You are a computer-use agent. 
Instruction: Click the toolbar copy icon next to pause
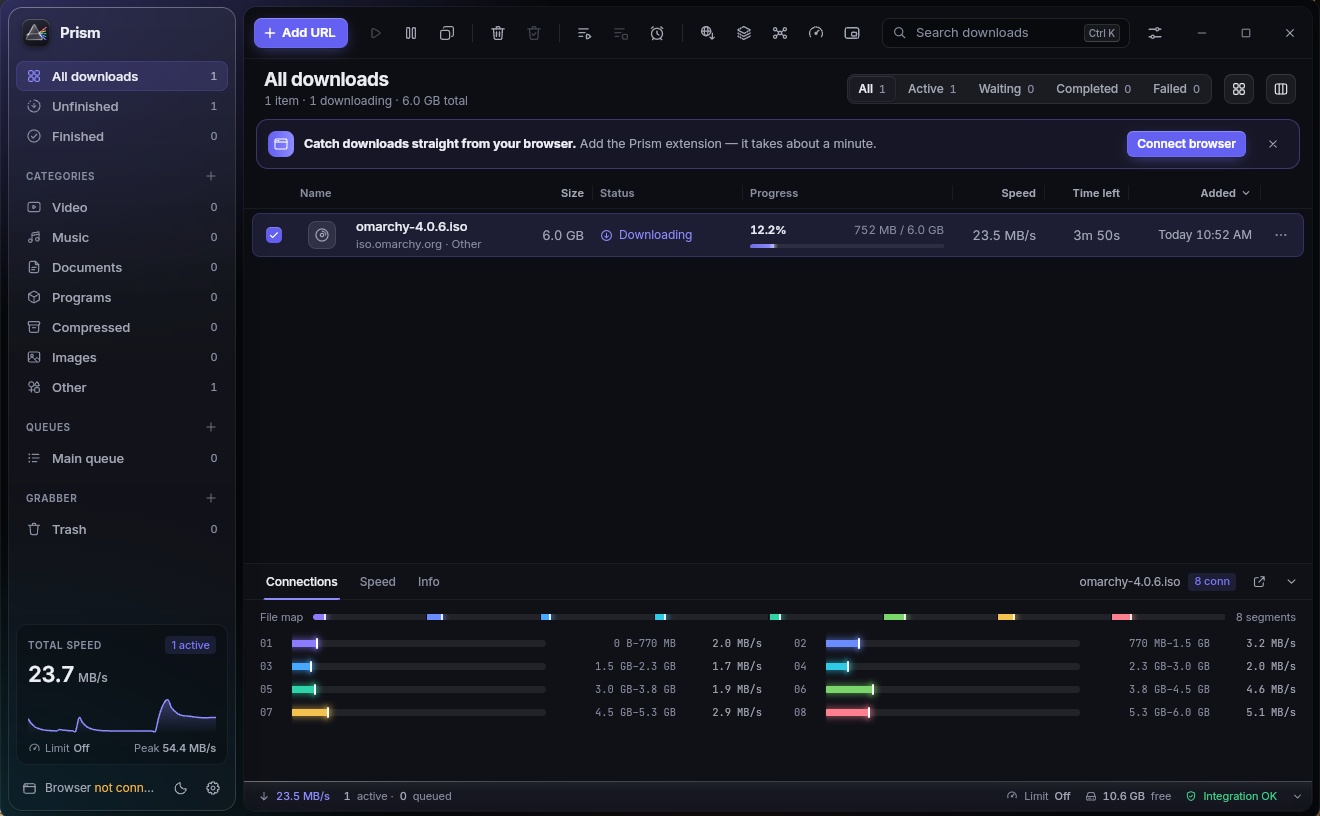(447, 33)
